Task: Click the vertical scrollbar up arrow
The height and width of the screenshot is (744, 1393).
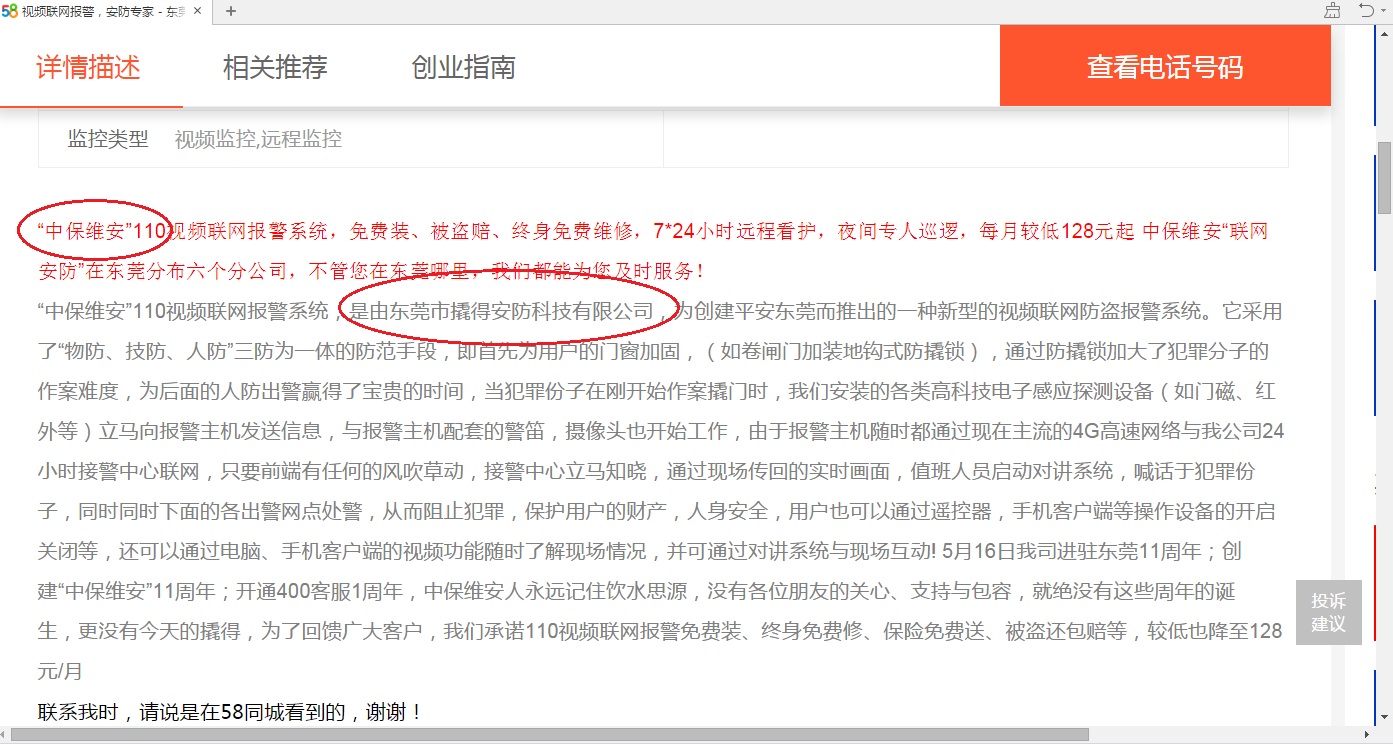Action: (1384, 34)
